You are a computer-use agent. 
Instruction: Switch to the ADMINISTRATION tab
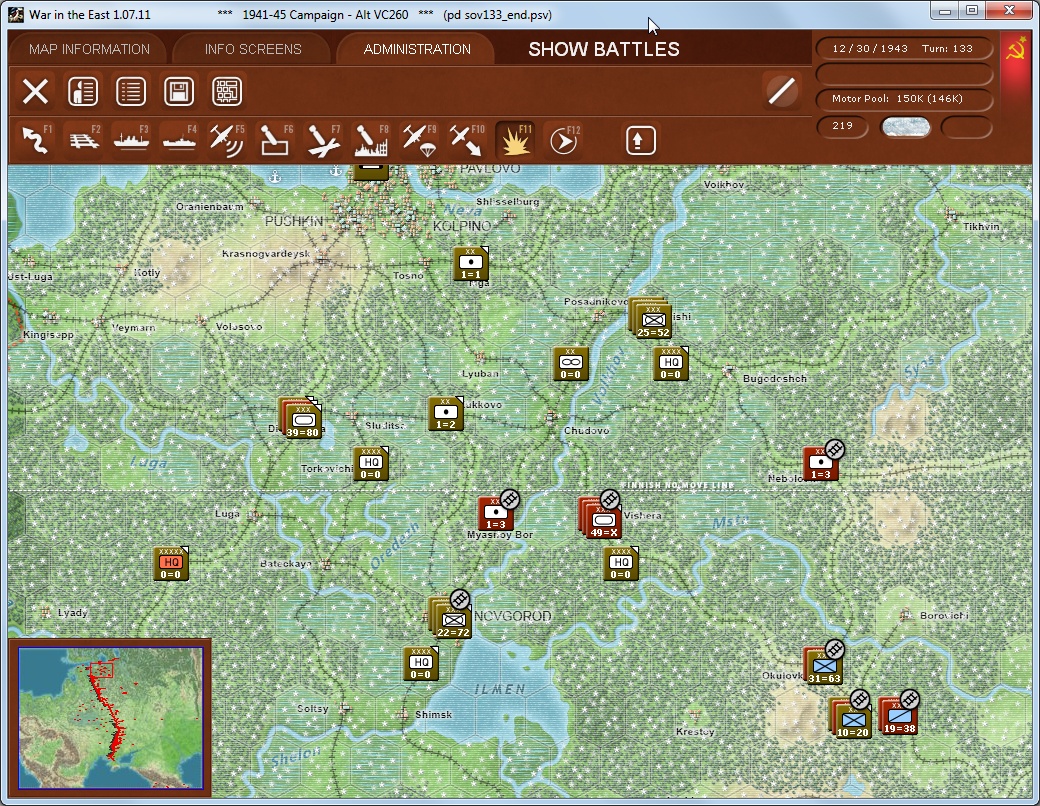(x=417, y=49)
